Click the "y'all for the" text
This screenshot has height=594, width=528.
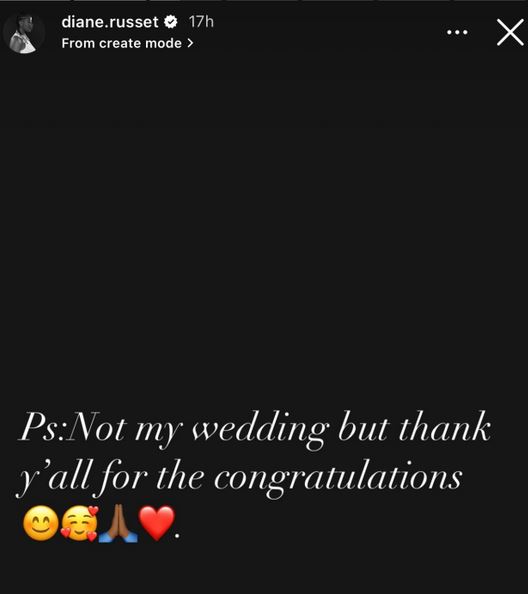click(111, 478)
